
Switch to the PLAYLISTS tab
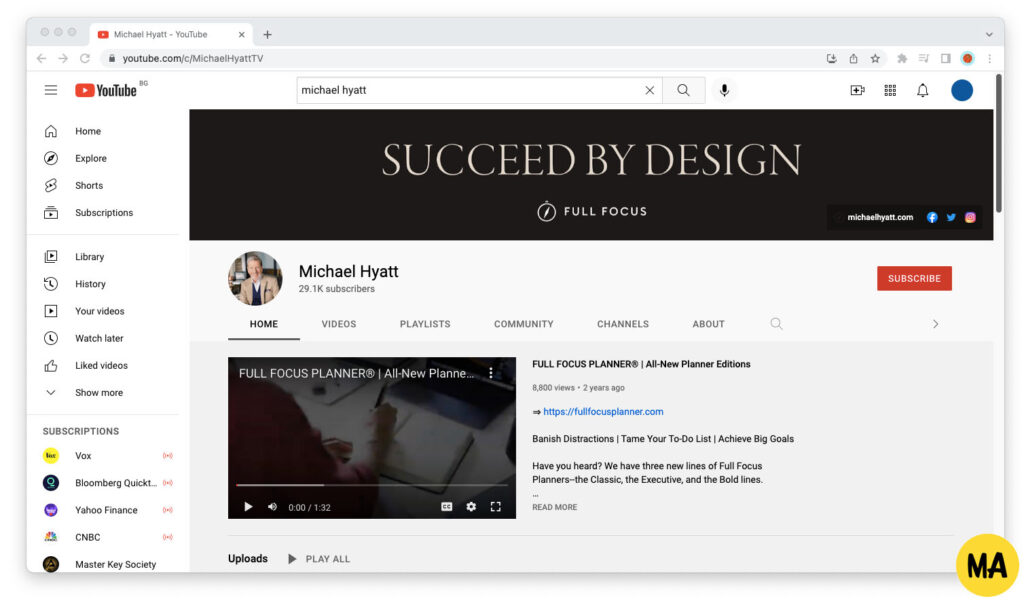tap(425, 324)
